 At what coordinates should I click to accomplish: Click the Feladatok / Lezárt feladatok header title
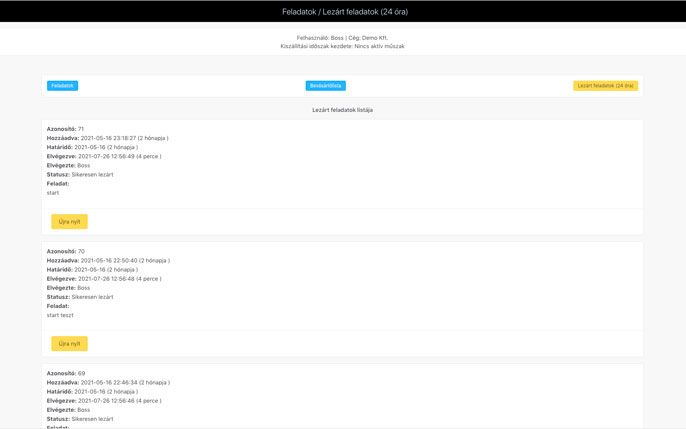pyautogui.click(x=344, y=12)
